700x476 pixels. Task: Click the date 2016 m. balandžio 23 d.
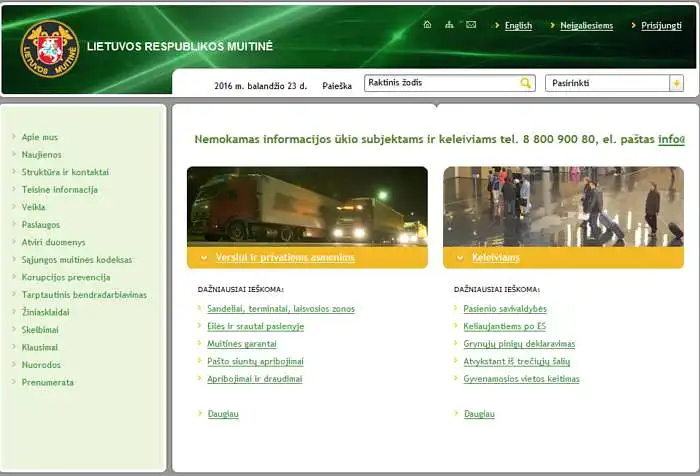[x=261, y=86]
